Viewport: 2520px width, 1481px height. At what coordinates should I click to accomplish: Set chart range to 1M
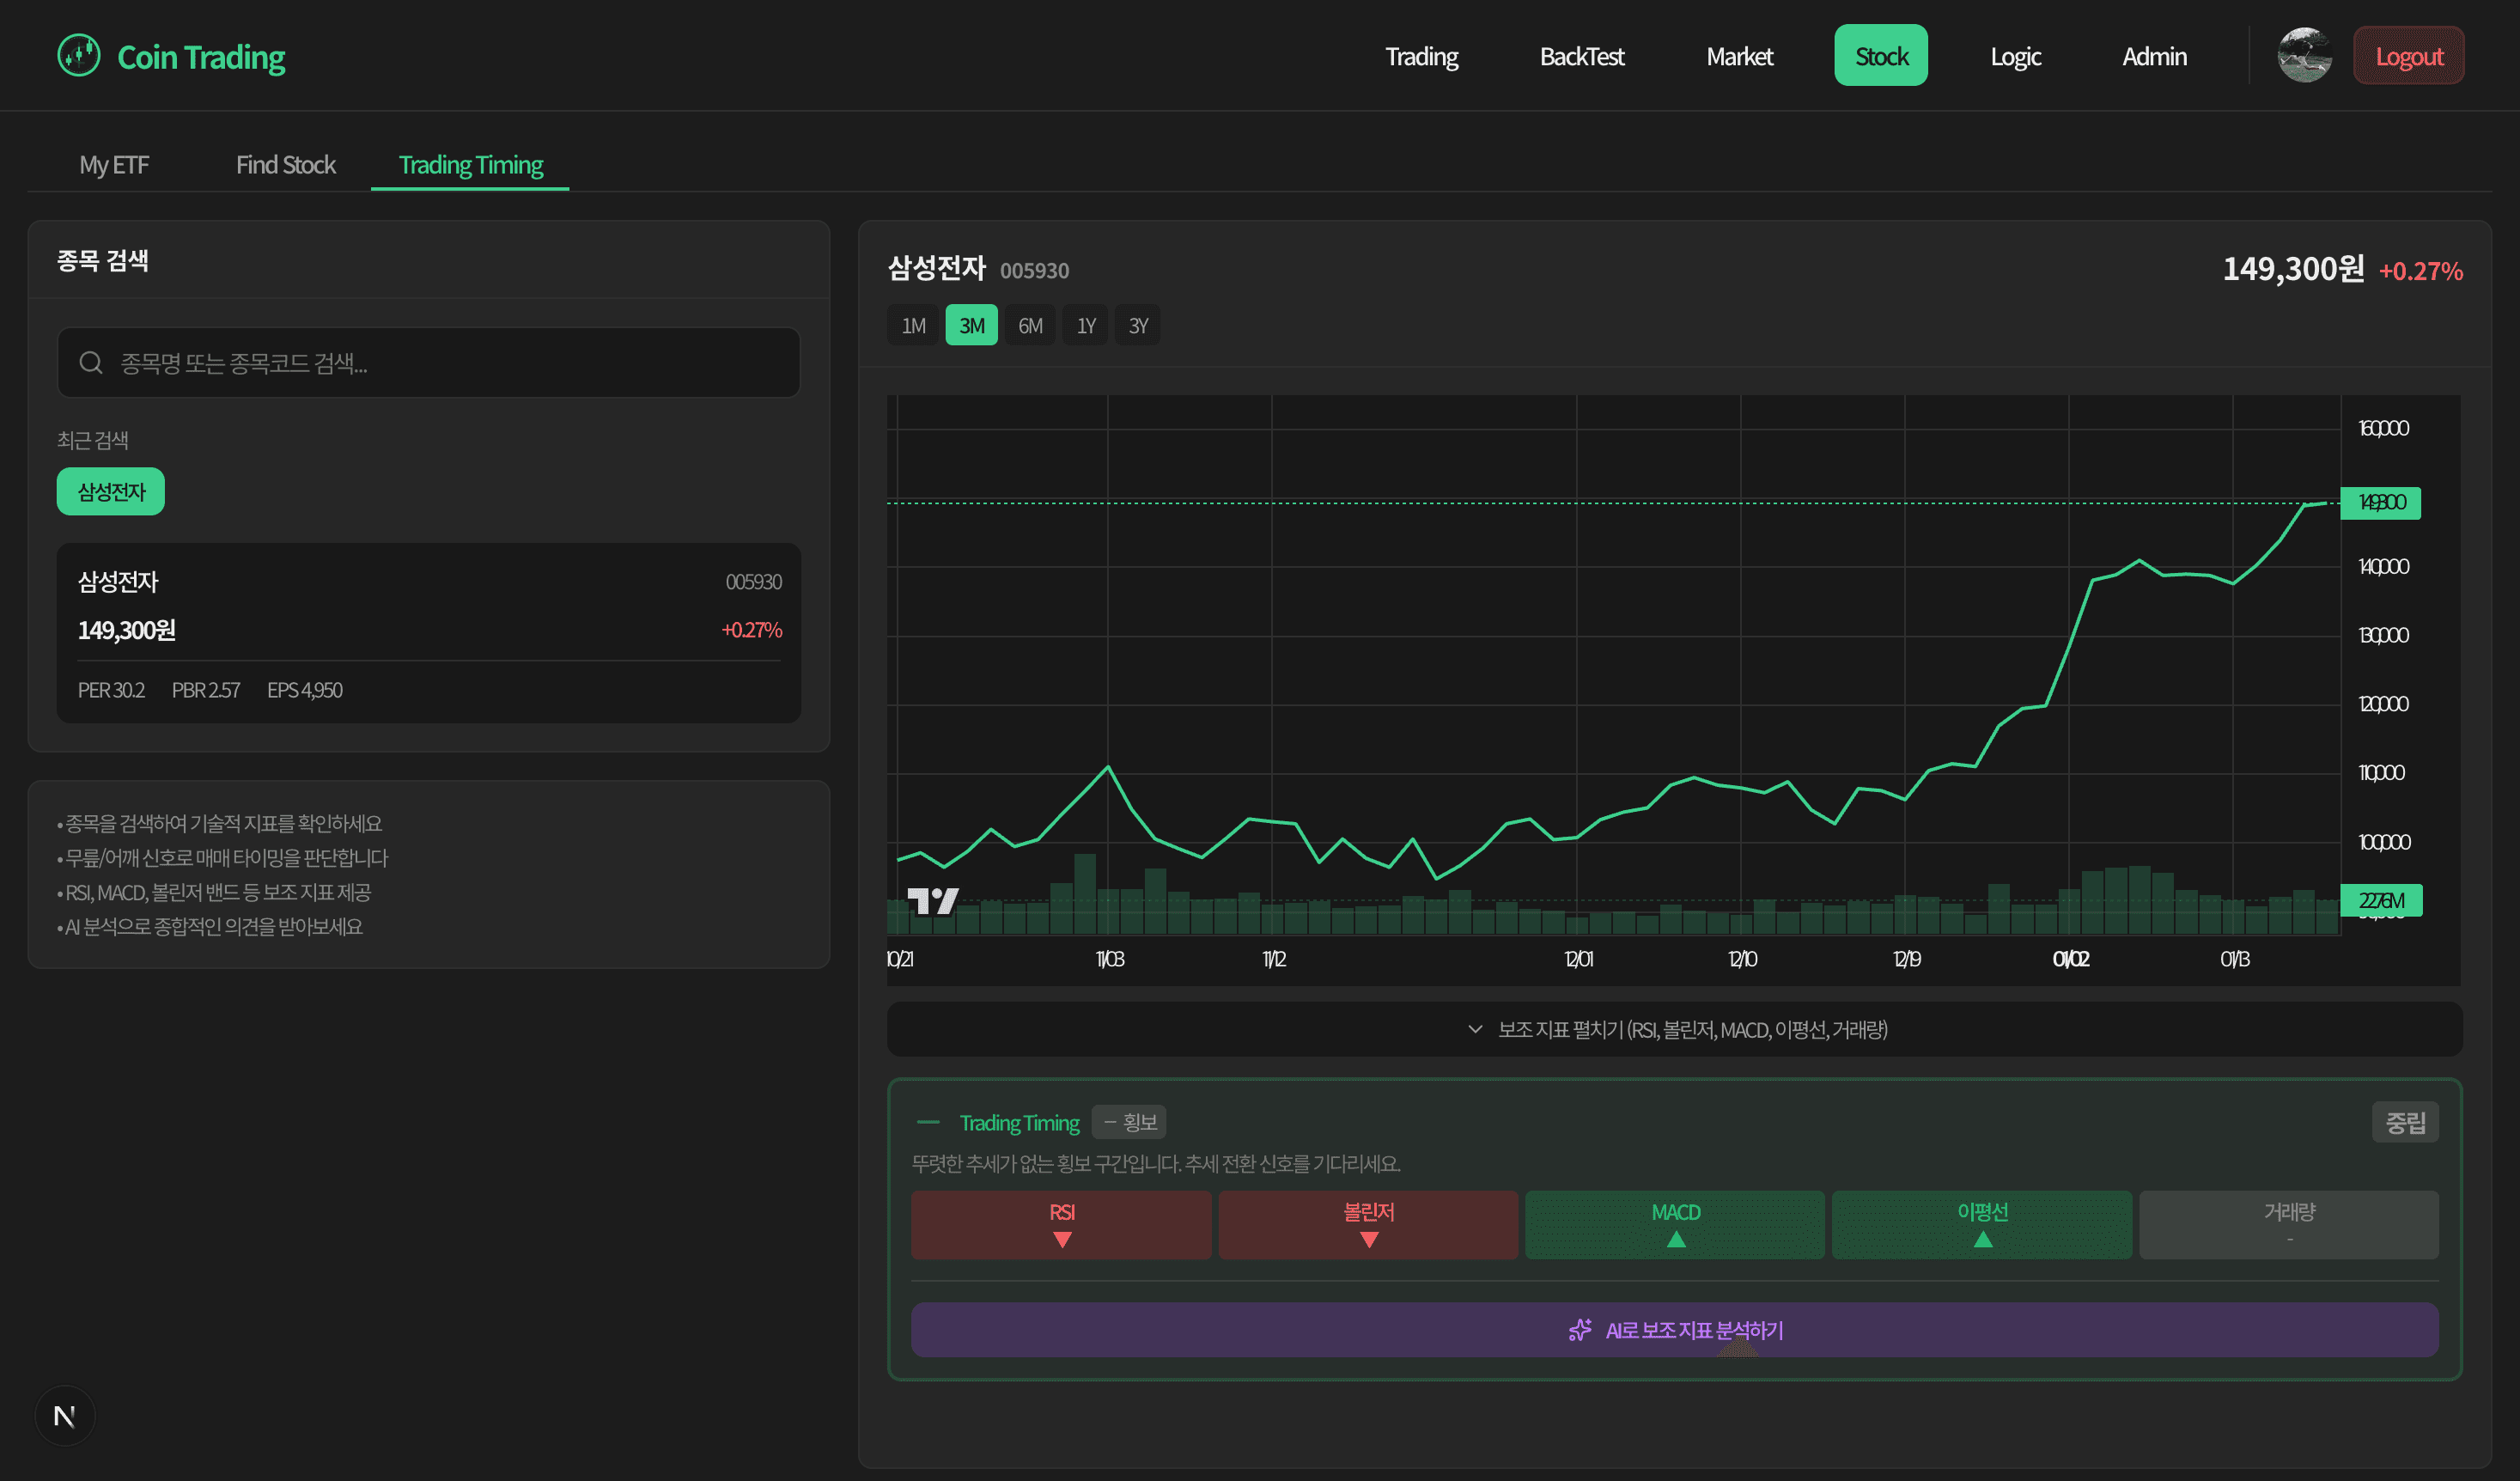[913, 325]
